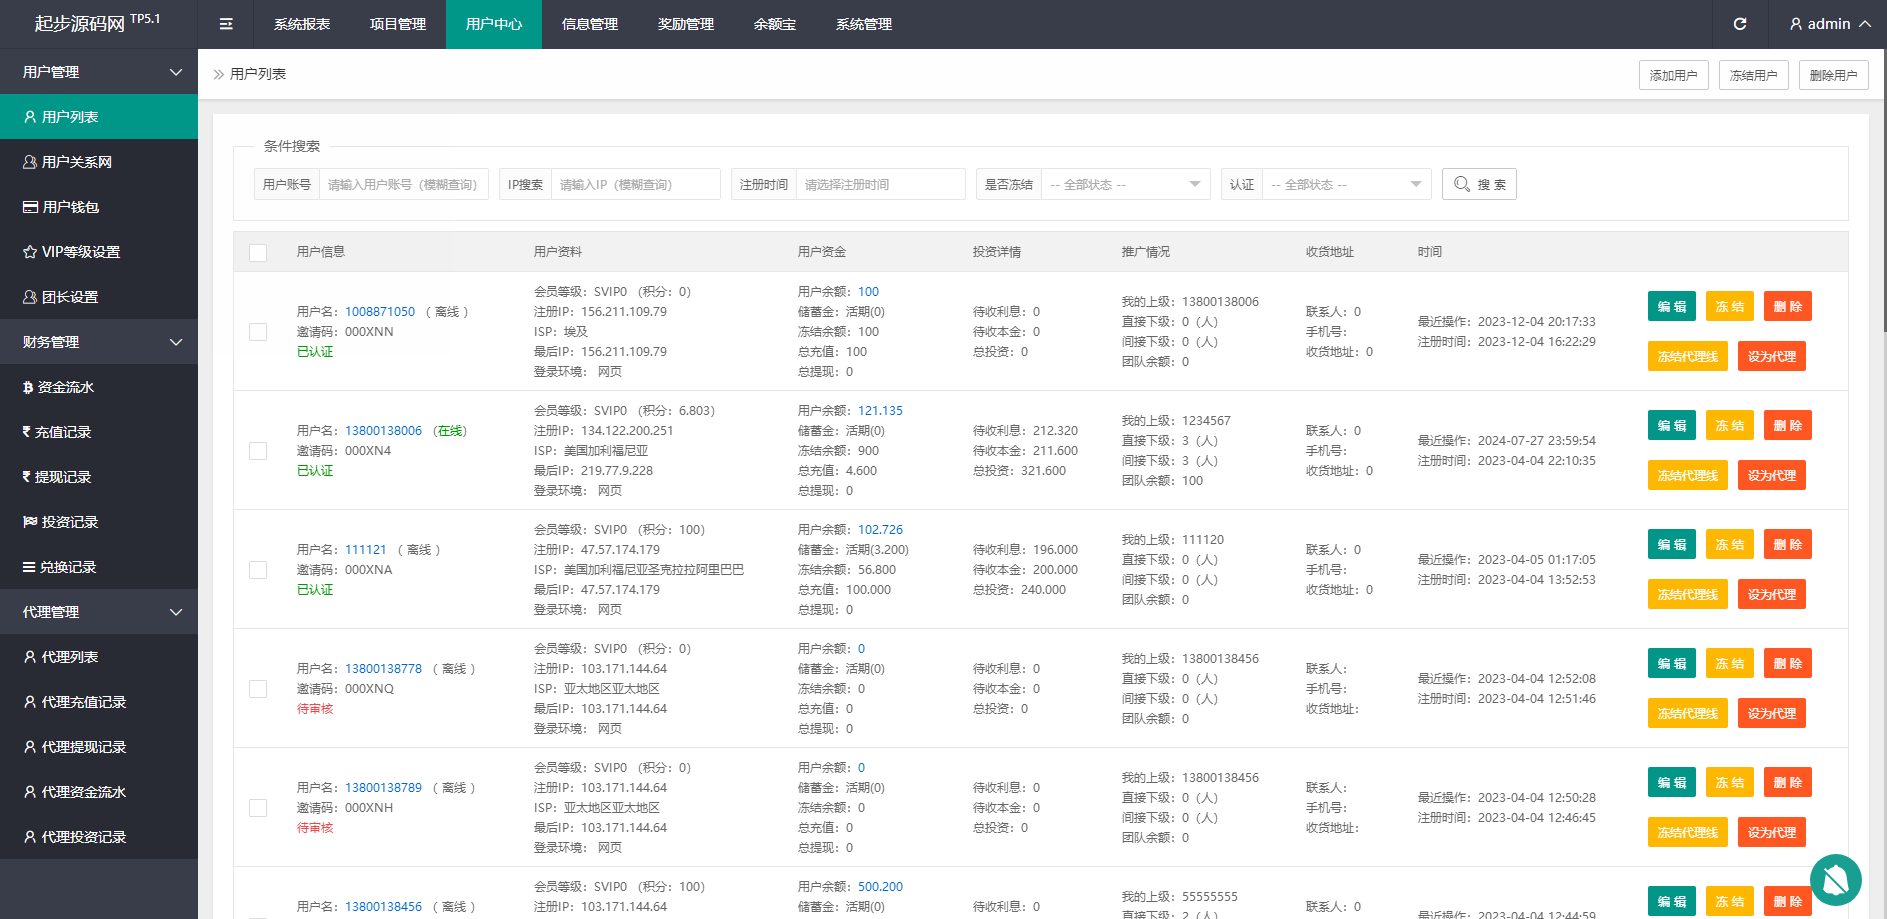The image size is (1887, 919).
Task: Open 用户钱包 wallet icon in sidebar
Action: pyautogui.click(x=31, y=207)
